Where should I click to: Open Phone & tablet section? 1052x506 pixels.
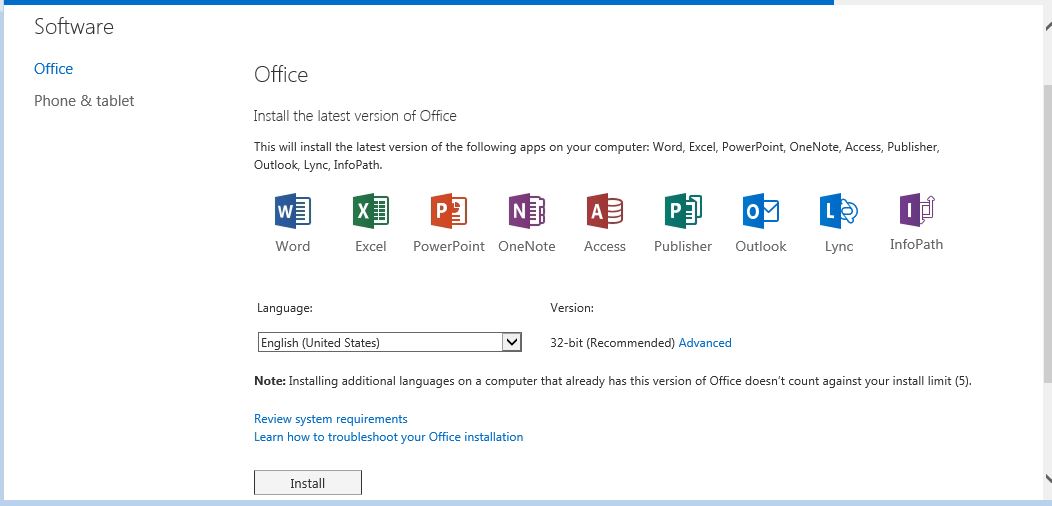(85, 101)
